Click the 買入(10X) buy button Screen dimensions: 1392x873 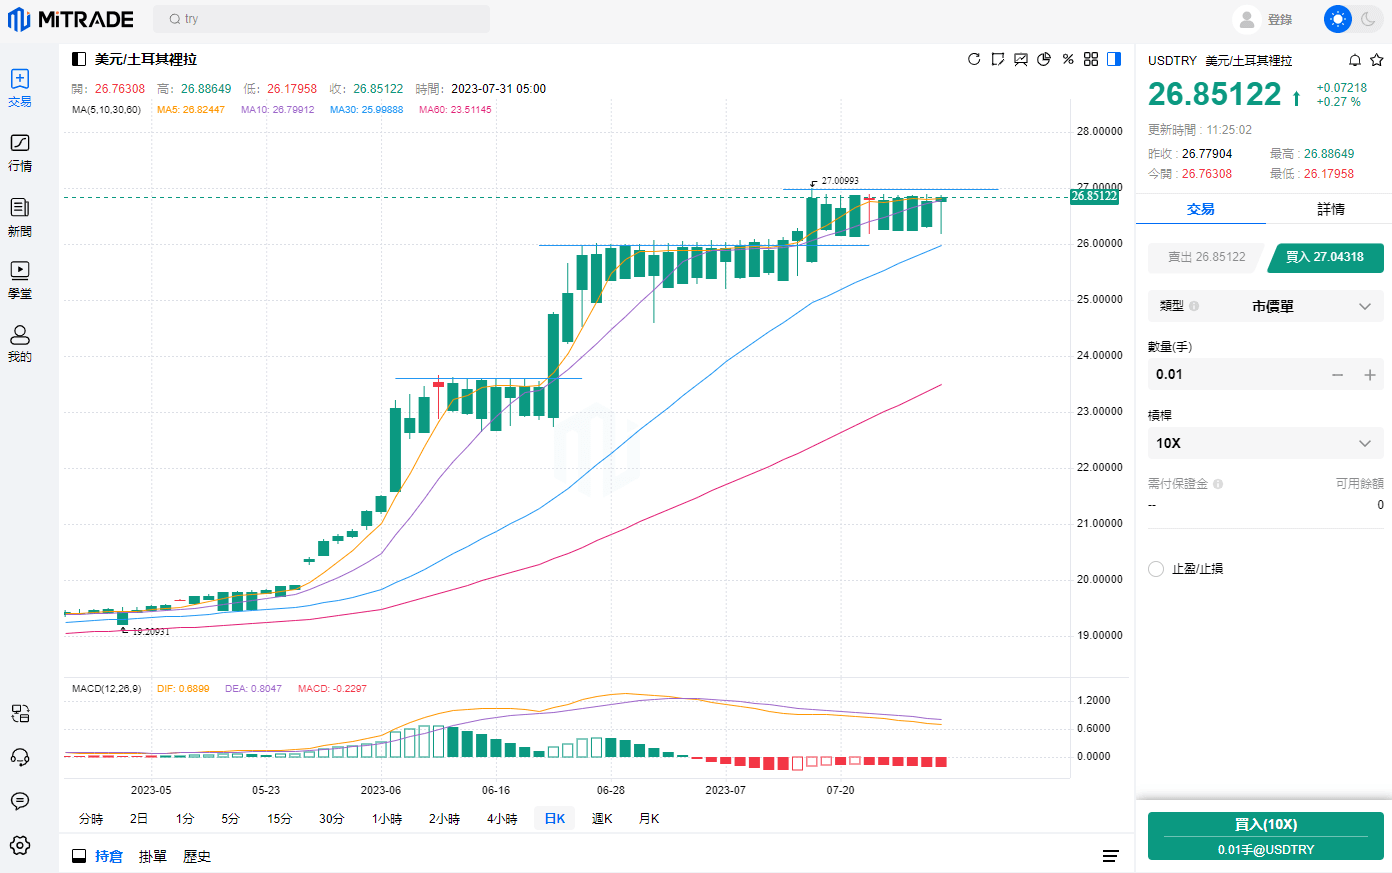pyautogui.click(x=1265, y=836)
